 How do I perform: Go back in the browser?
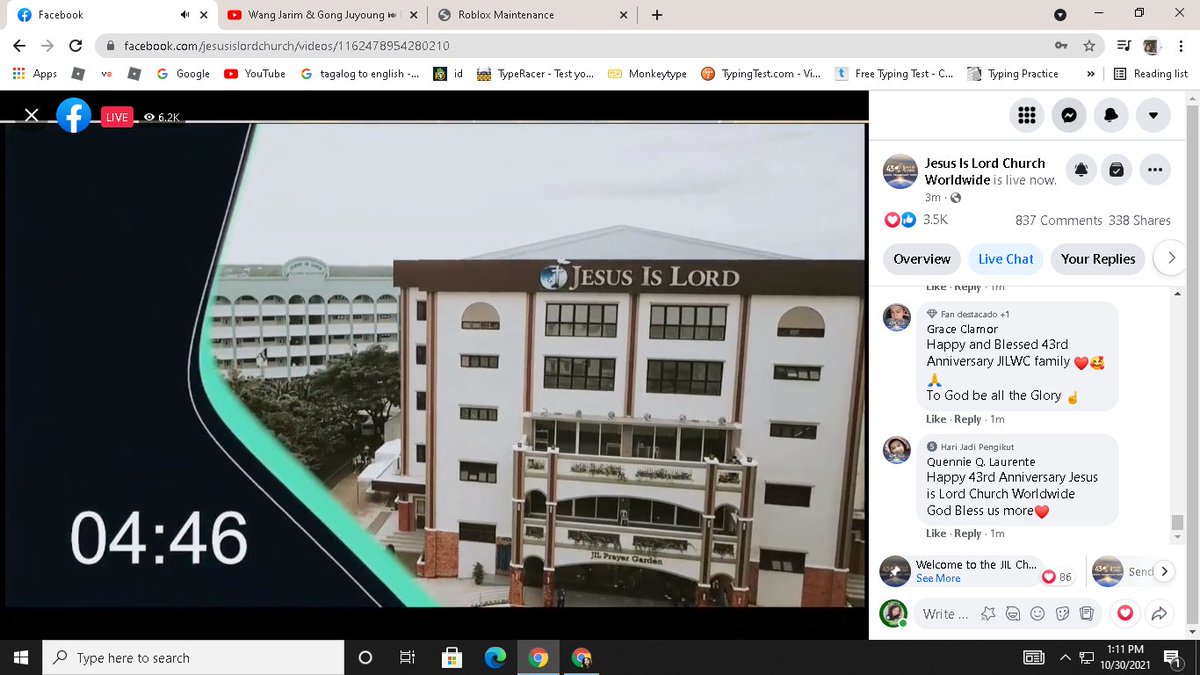[x=19, y=45]
